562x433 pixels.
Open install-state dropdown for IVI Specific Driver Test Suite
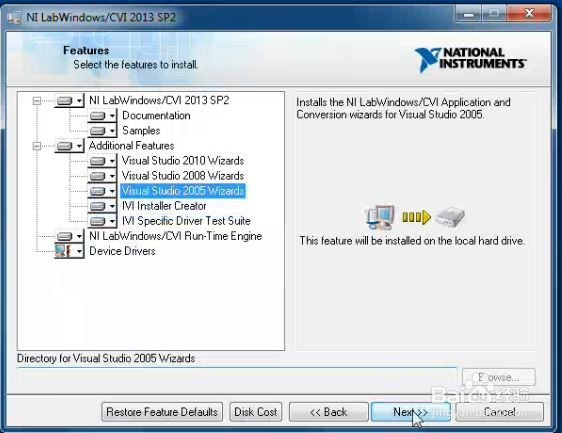point(103,221)
